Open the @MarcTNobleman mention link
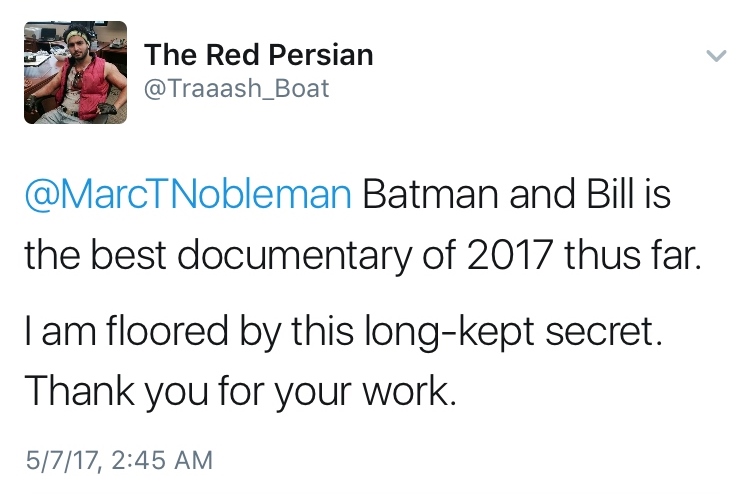750x495 pixels. (x=188, y=194)
